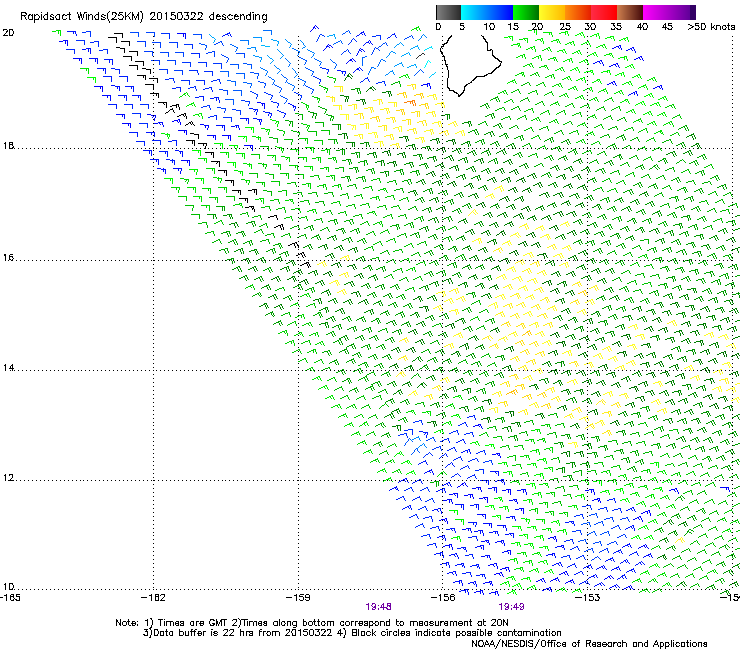Click the red 30-35 knots color swatch
The width and height of the screenshot is (740, 650).
pyautogui.click(x=604, y=12)
